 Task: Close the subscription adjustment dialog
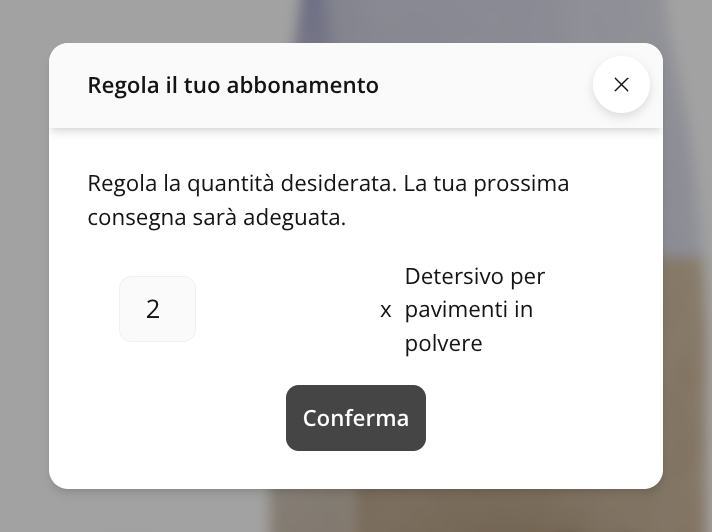(x=621, y=85)
